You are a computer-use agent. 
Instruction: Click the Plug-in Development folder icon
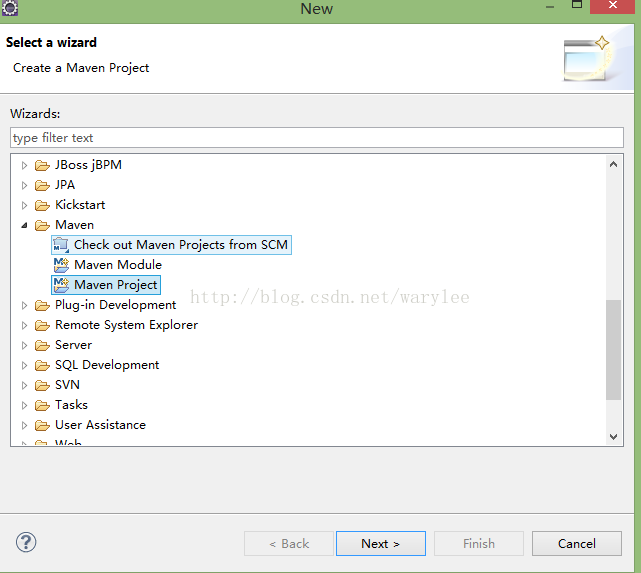point(42,305)
